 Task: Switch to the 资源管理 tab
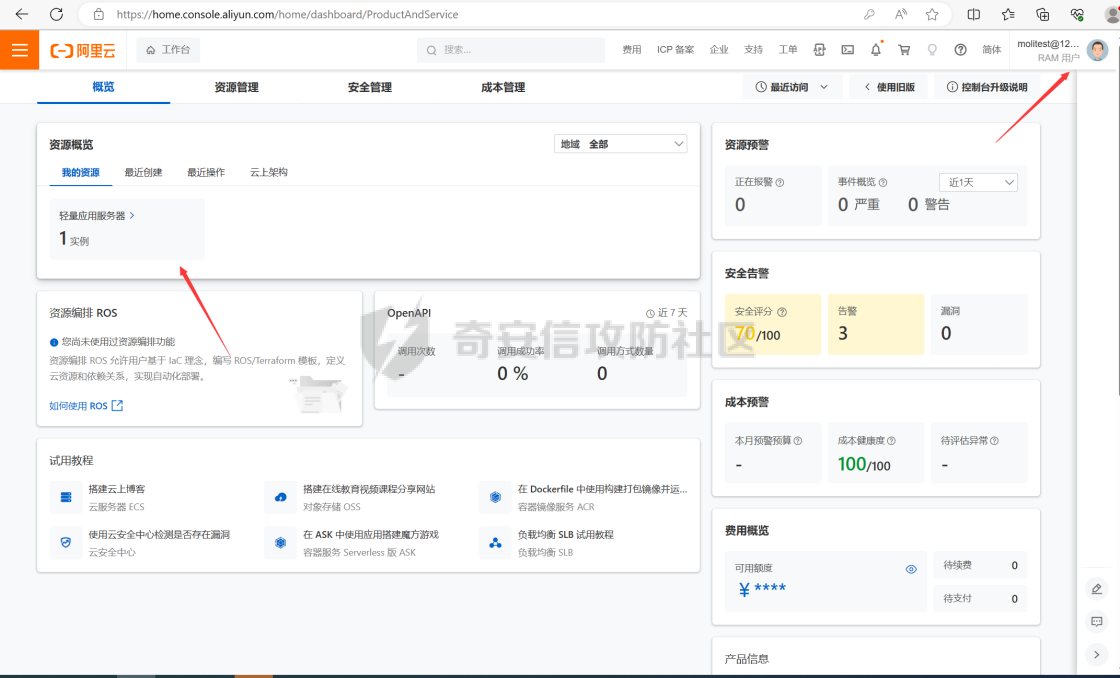tap(236, 88)
